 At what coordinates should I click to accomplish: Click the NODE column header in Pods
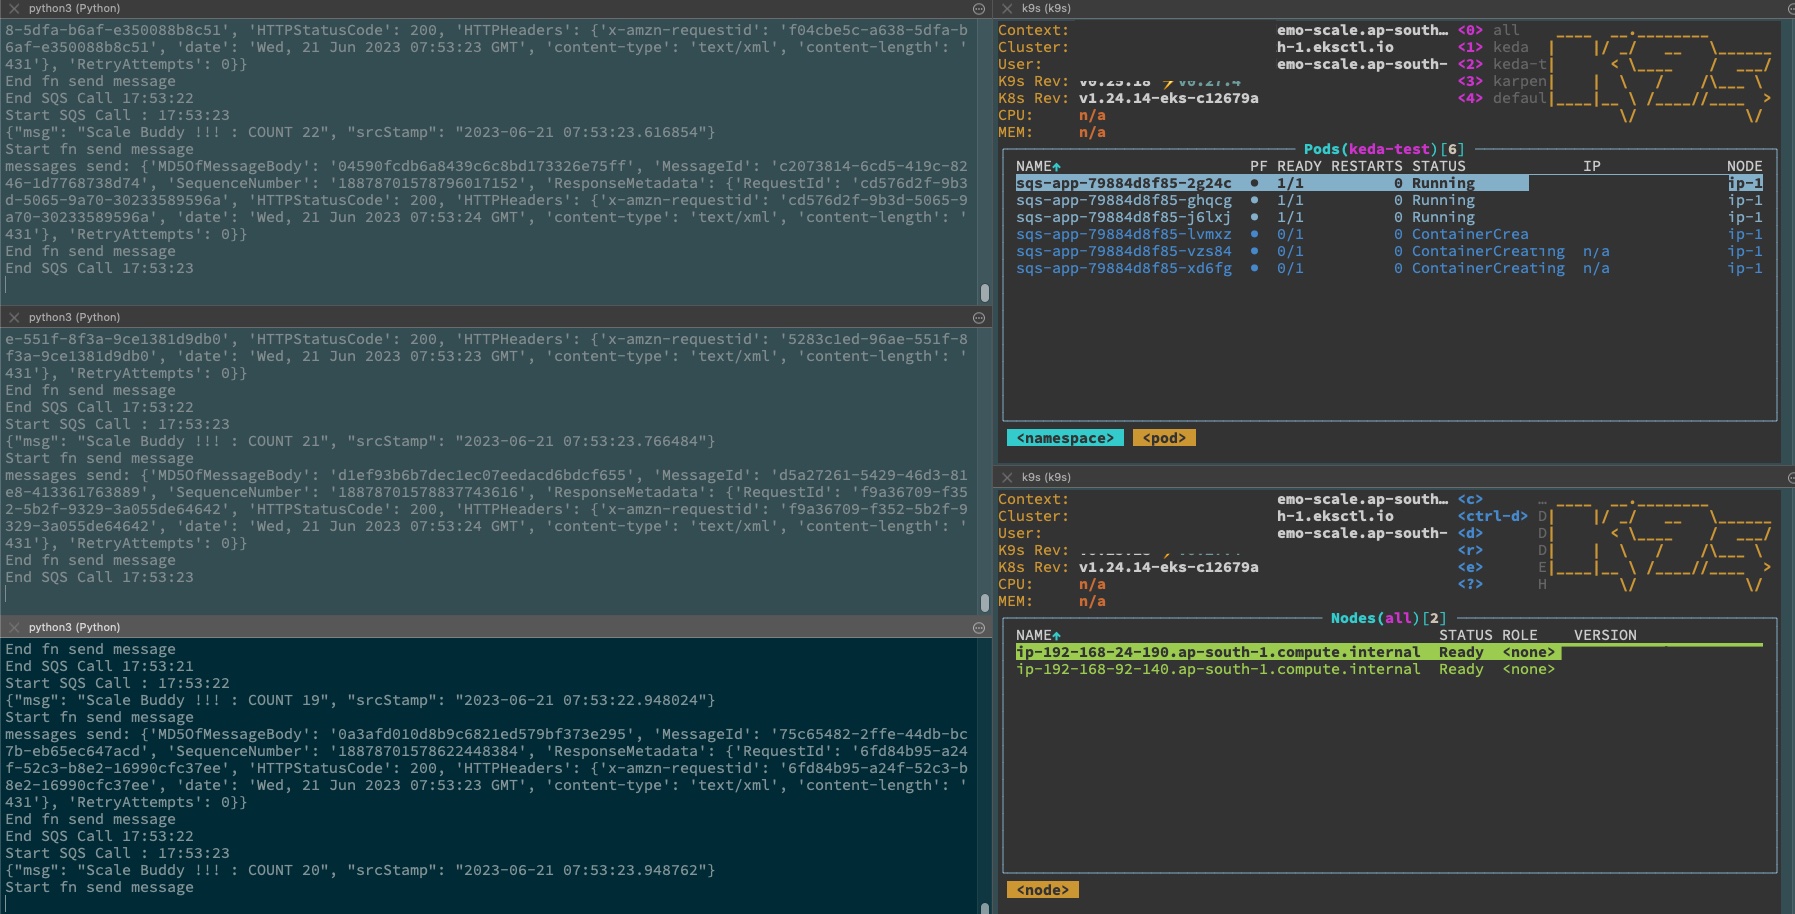point(1744,166)
